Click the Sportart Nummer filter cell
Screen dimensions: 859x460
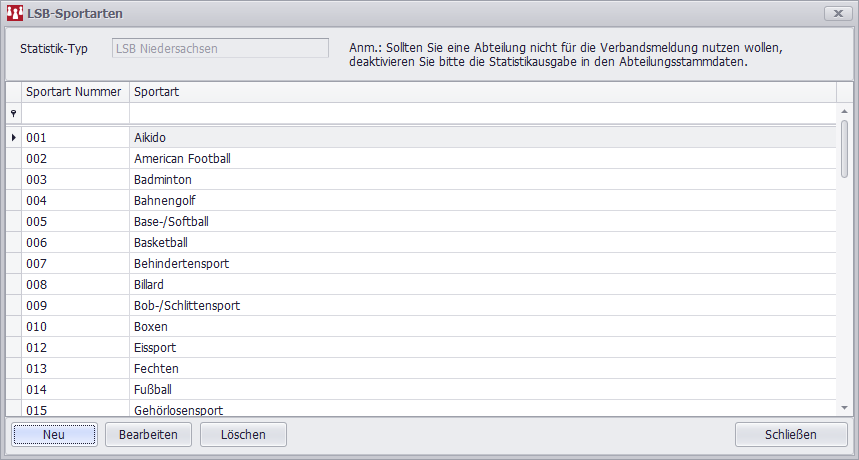[x=75, y=114]
